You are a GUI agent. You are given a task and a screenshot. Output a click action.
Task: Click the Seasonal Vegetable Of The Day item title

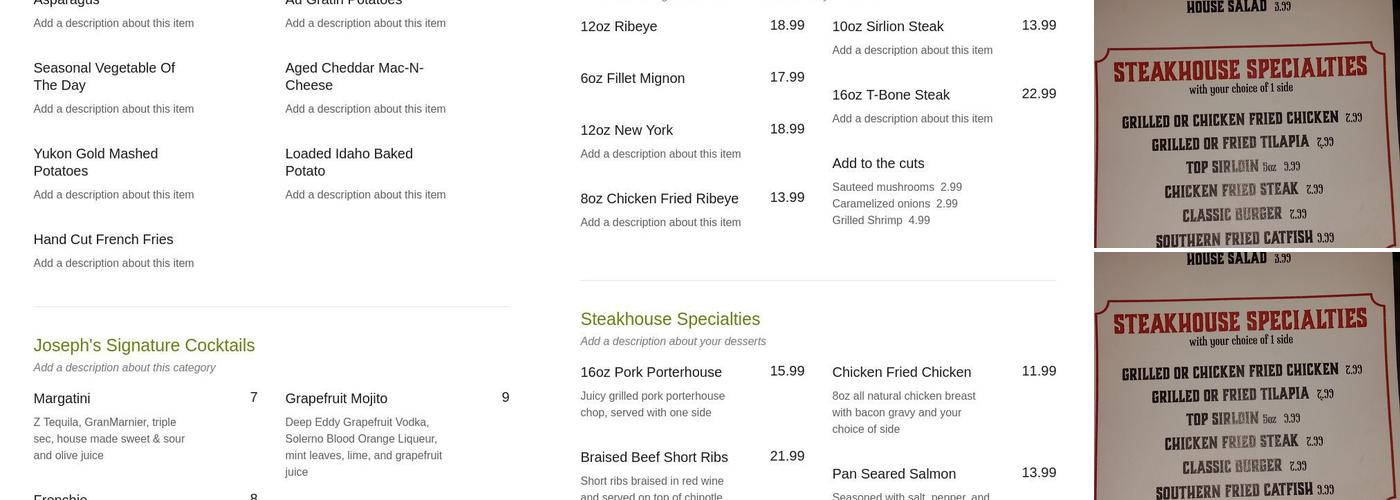tap(104, 76)
